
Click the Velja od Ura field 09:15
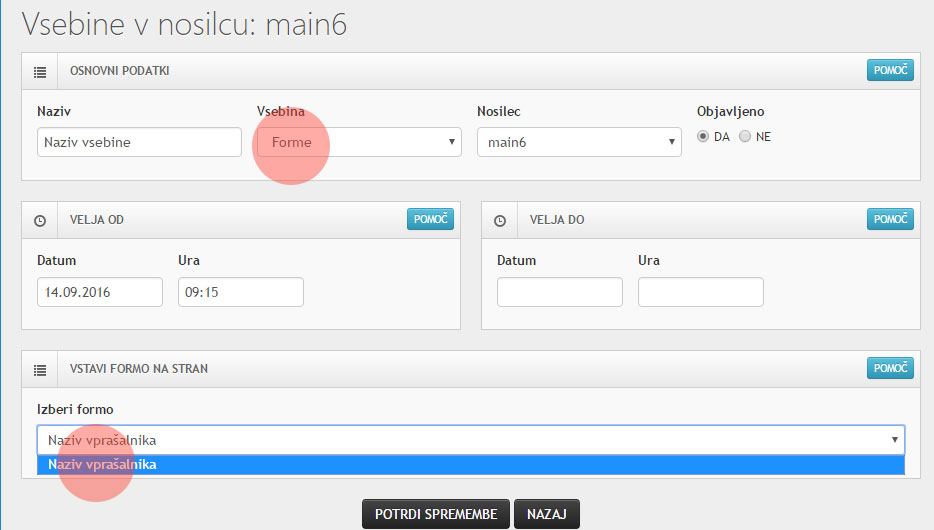pyautogui.click(x=241, y=292)
